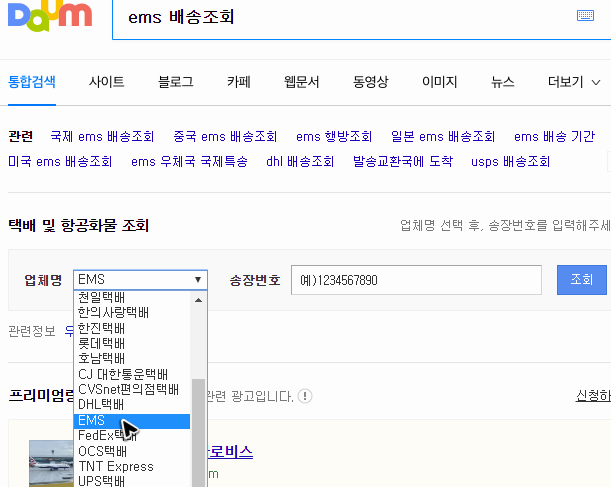Choose FedEx택배 from carrier list
This screenshot has width=611, height=487.
tap(132, 436)
